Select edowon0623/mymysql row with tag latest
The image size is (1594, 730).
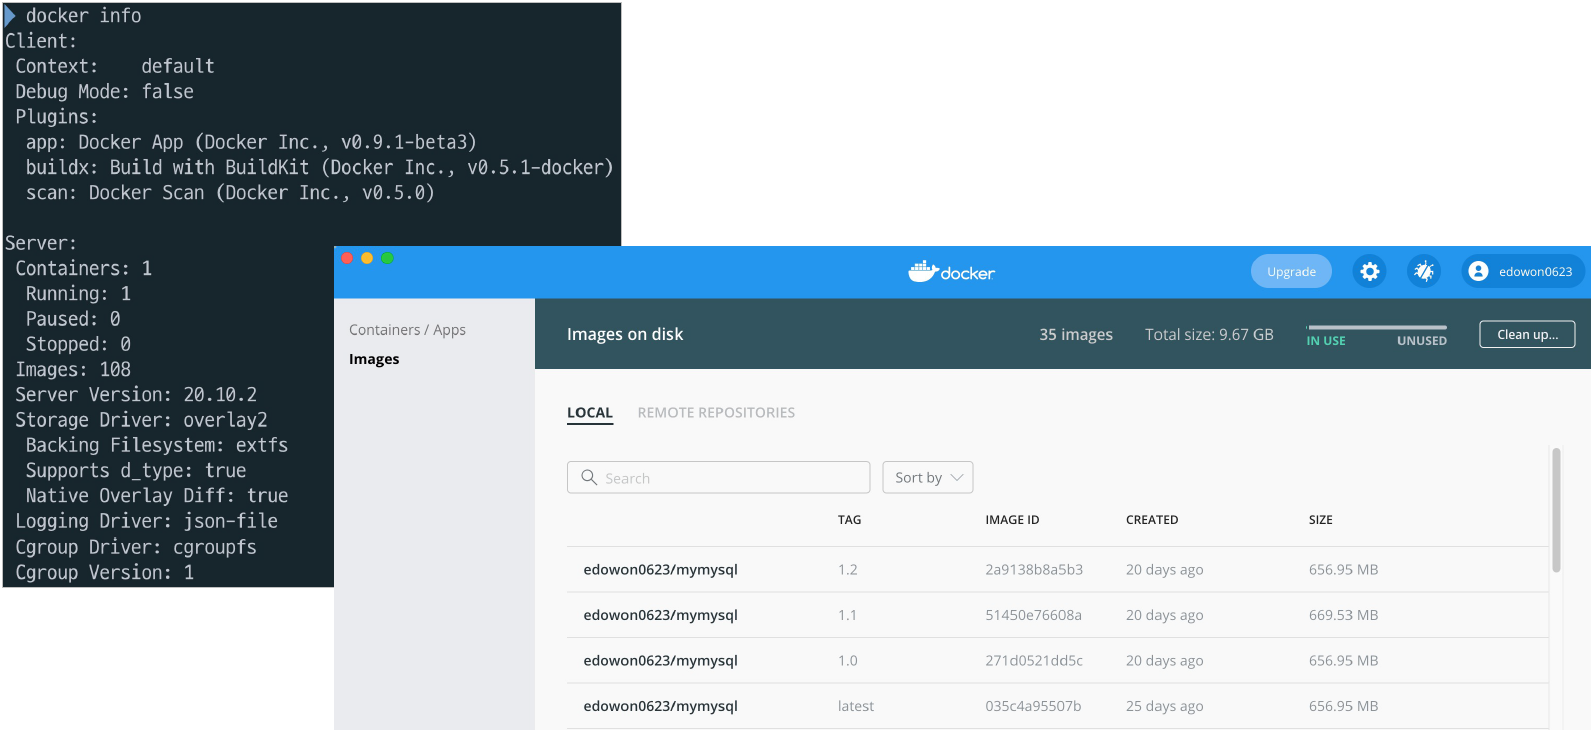point(1057,706)
